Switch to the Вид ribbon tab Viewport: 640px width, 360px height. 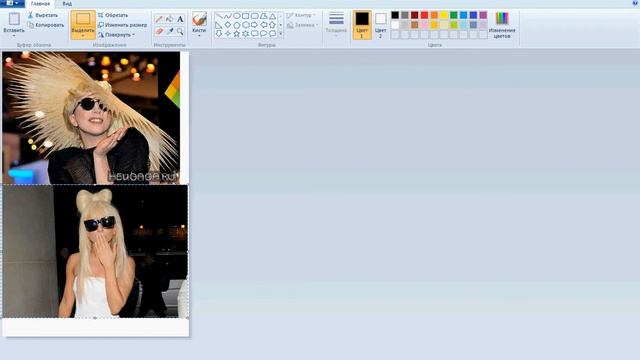coord(67,4)
